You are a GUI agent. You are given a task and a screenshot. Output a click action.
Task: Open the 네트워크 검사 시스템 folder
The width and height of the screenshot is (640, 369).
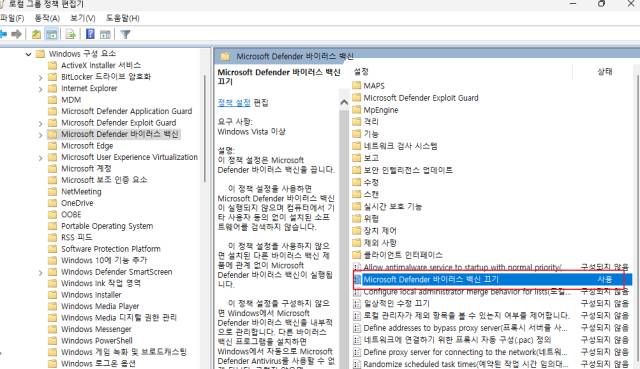(x=400, y=146)
